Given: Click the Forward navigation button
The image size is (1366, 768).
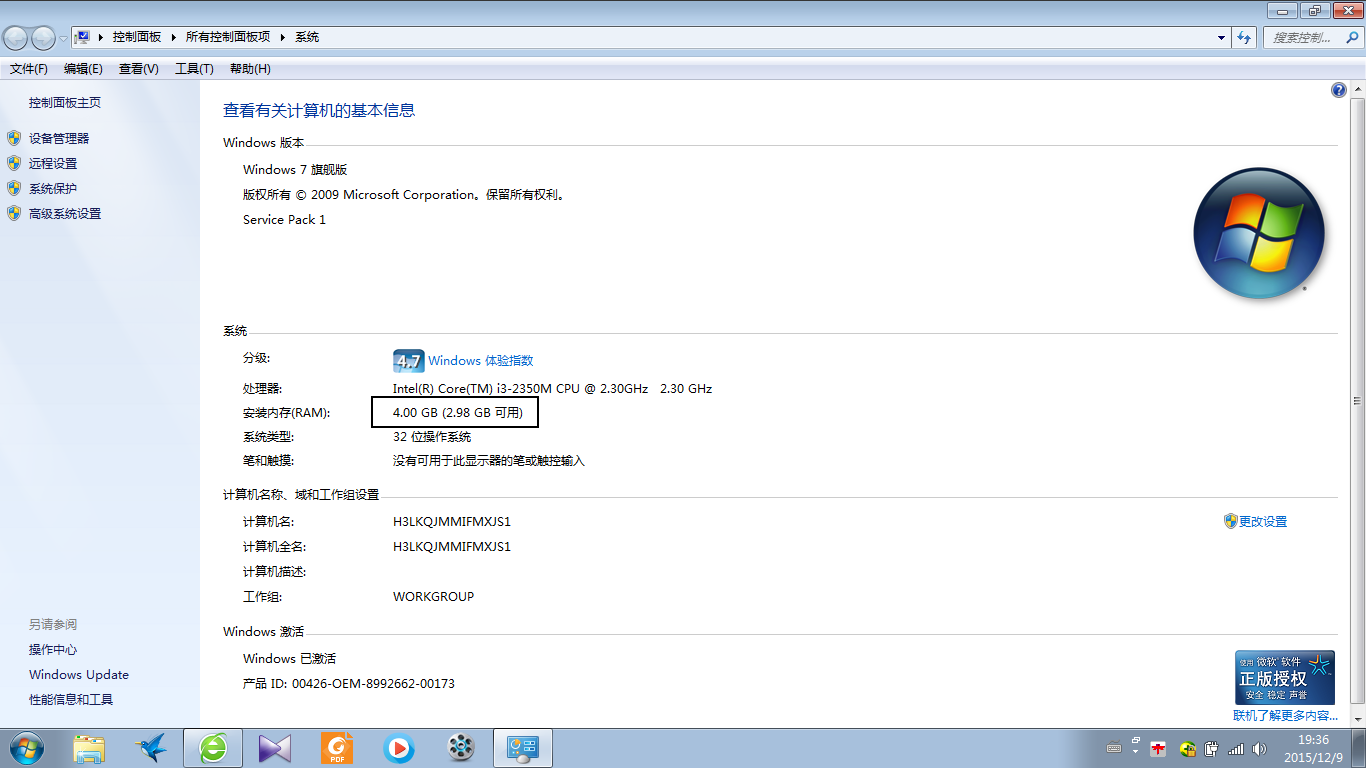Looking at the screenshot, I should [43, 38].
